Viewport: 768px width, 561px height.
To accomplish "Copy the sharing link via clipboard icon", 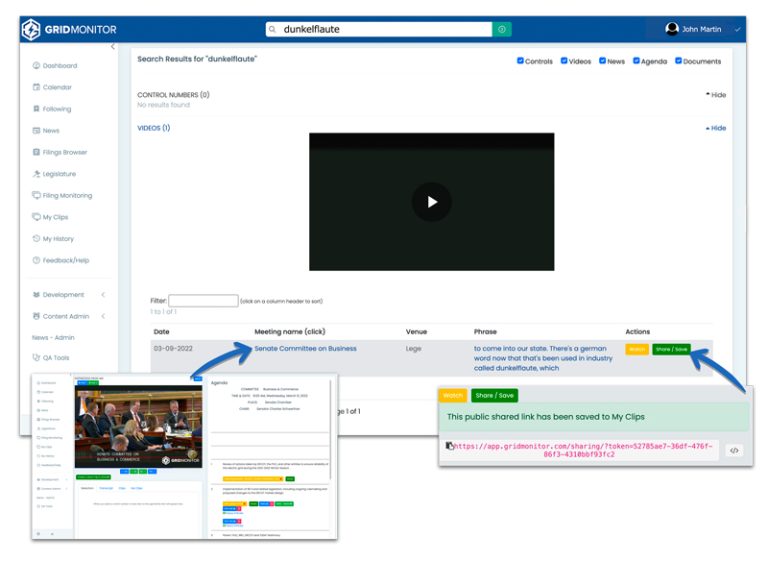I will click(449, 446).
